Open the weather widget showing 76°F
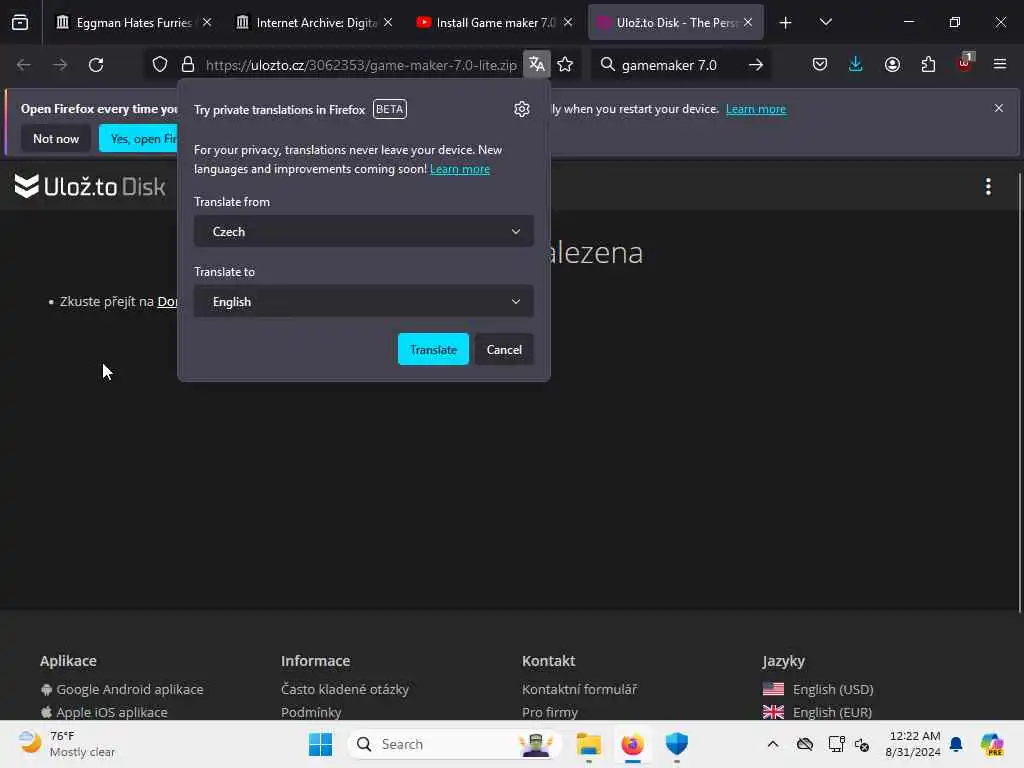This screenshot has width=1024, height=768. 67,744
